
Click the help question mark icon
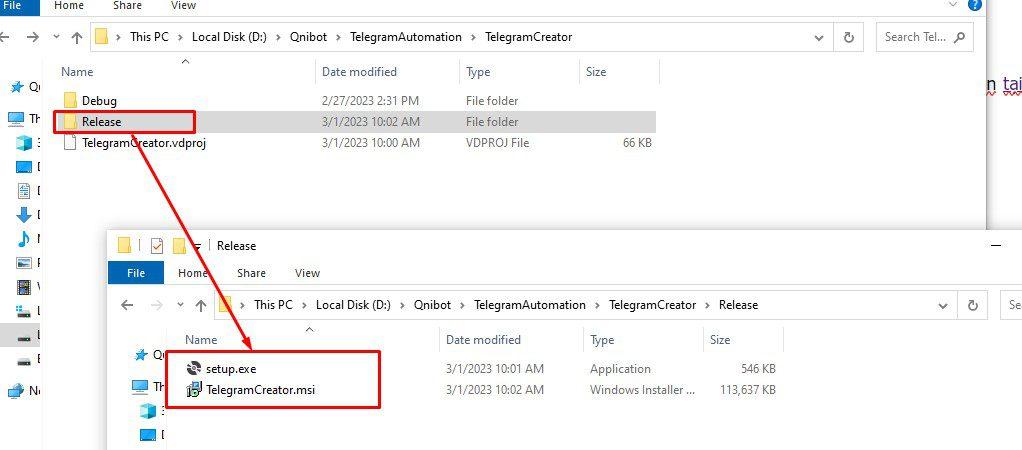974,5
